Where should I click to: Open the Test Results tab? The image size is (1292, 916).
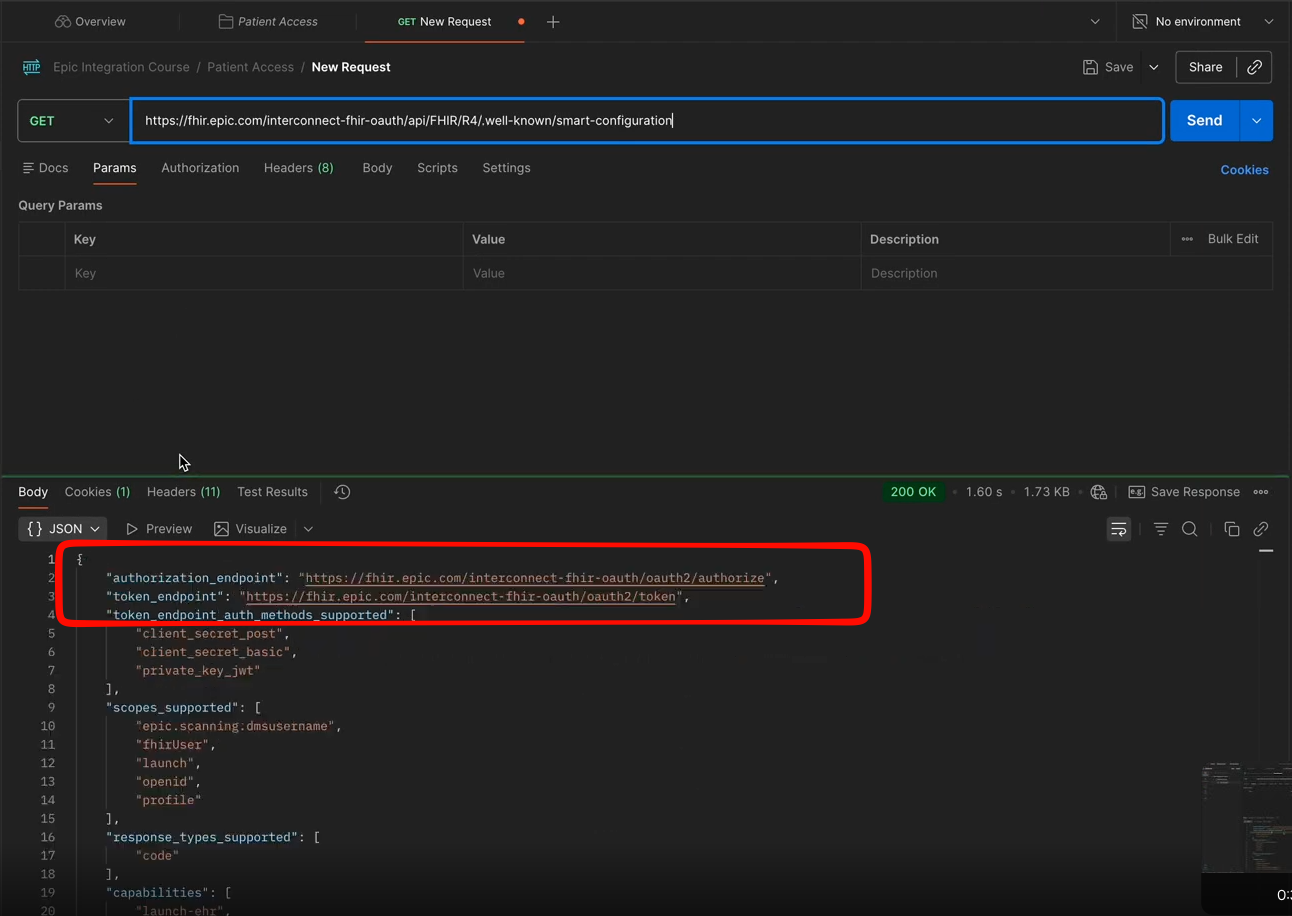coord(272,492)
